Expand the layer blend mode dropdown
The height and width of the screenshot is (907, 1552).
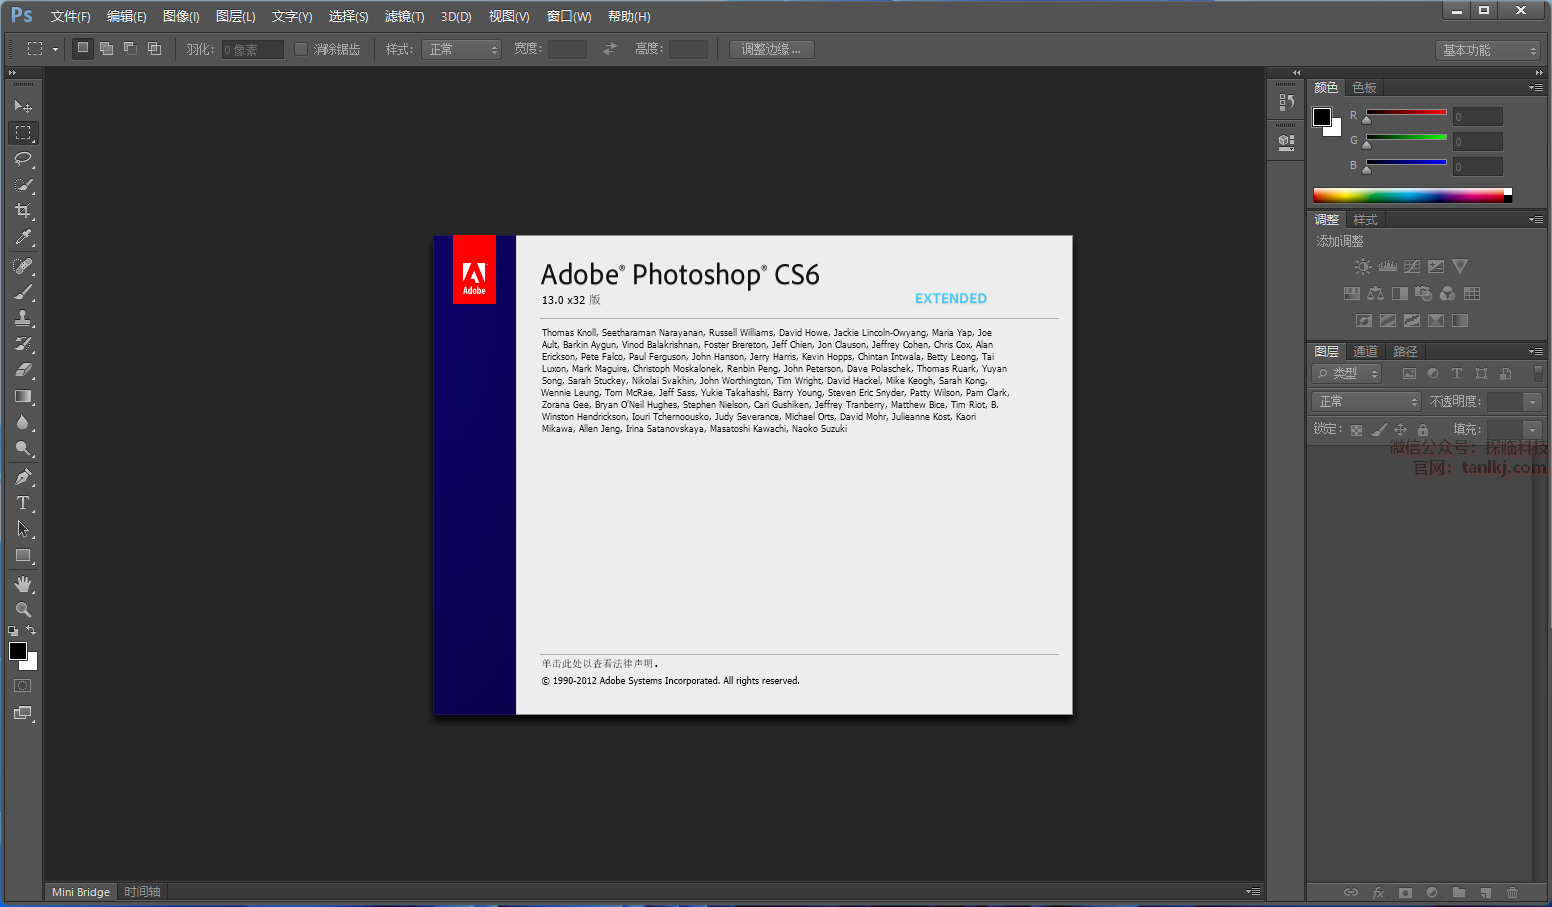[x=1366, y=401]
